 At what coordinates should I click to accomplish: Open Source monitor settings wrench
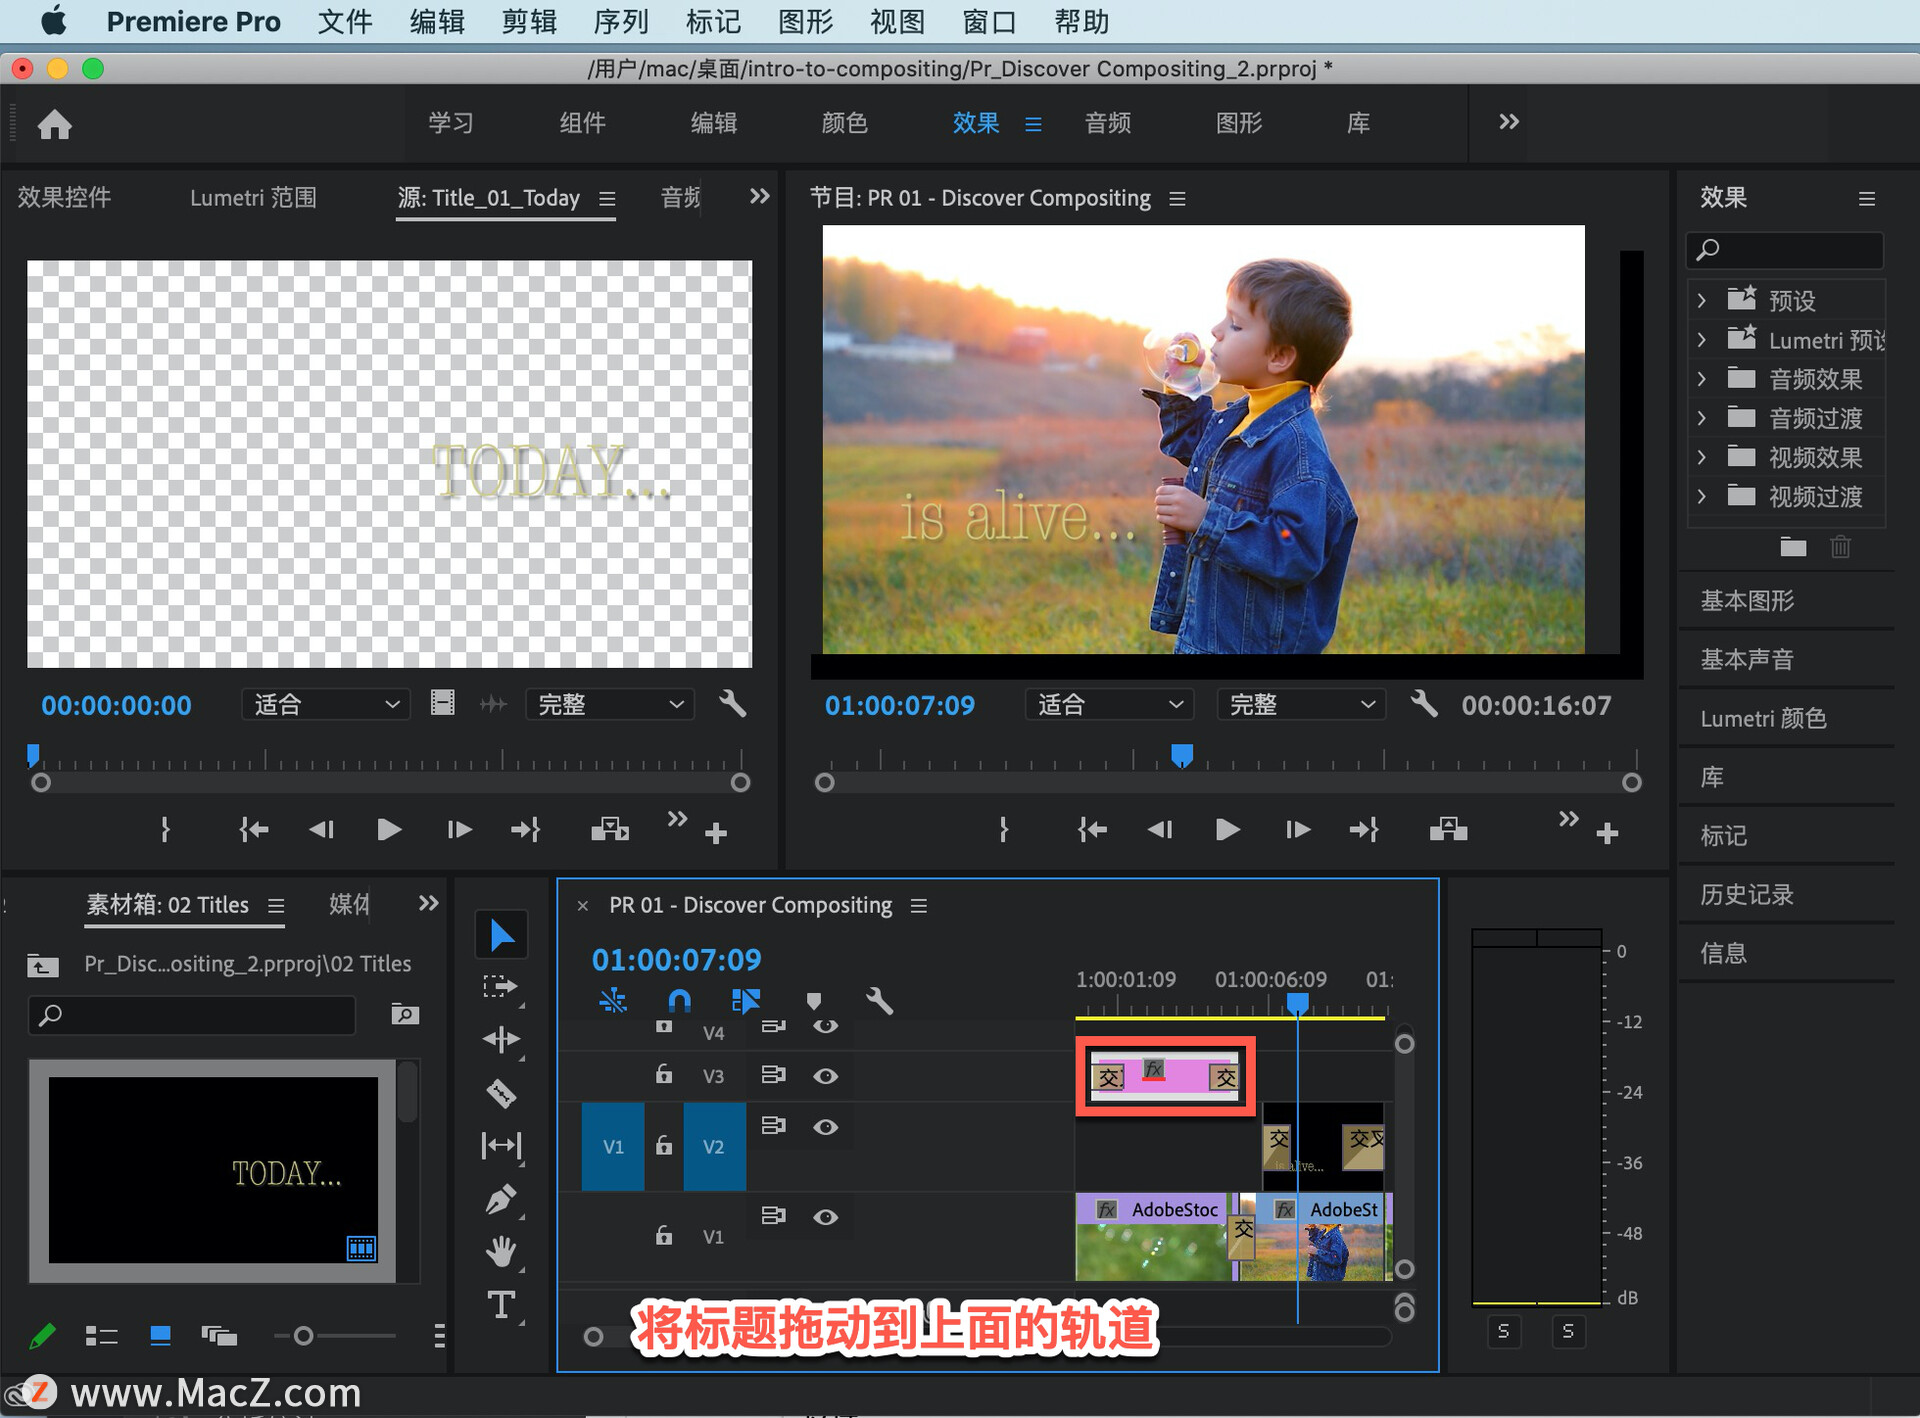coord(733,704)
